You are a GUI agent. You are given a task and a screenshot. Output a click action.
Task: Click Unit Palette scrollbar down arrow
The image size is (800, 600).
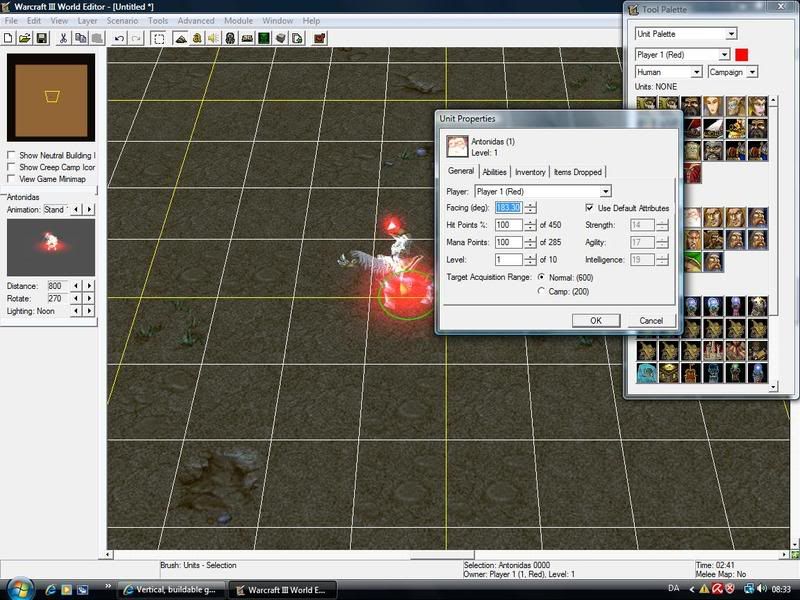(773, 387)
